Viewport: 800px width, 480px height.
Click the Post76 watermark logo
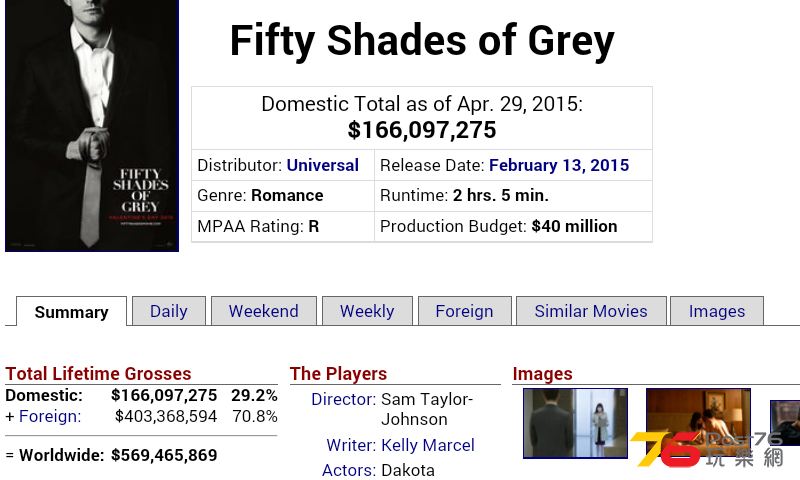[707, 449]
